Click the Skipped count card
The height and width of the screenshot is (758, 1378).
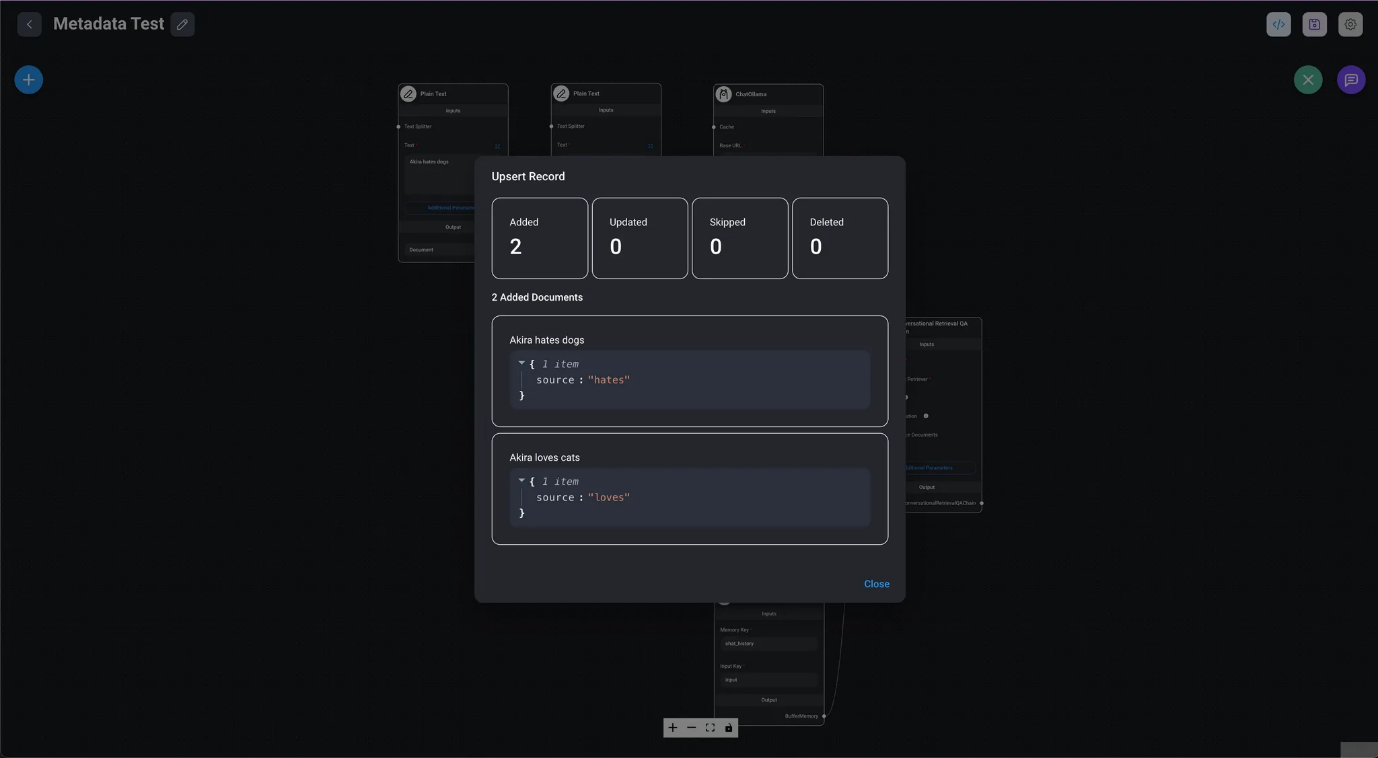click(x=739, y=238)
